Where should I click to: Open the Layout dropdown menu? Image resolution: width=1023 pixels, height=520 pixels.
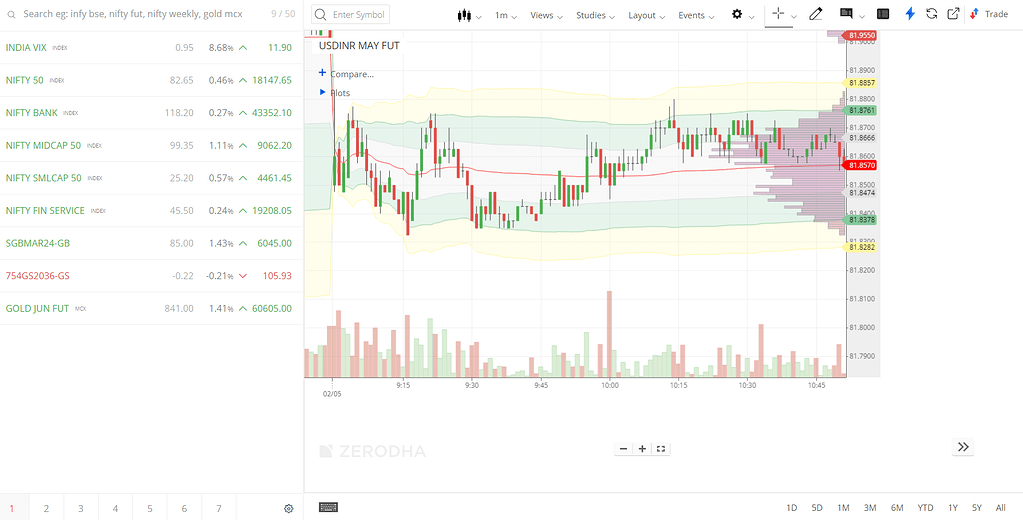pos(647,15)
